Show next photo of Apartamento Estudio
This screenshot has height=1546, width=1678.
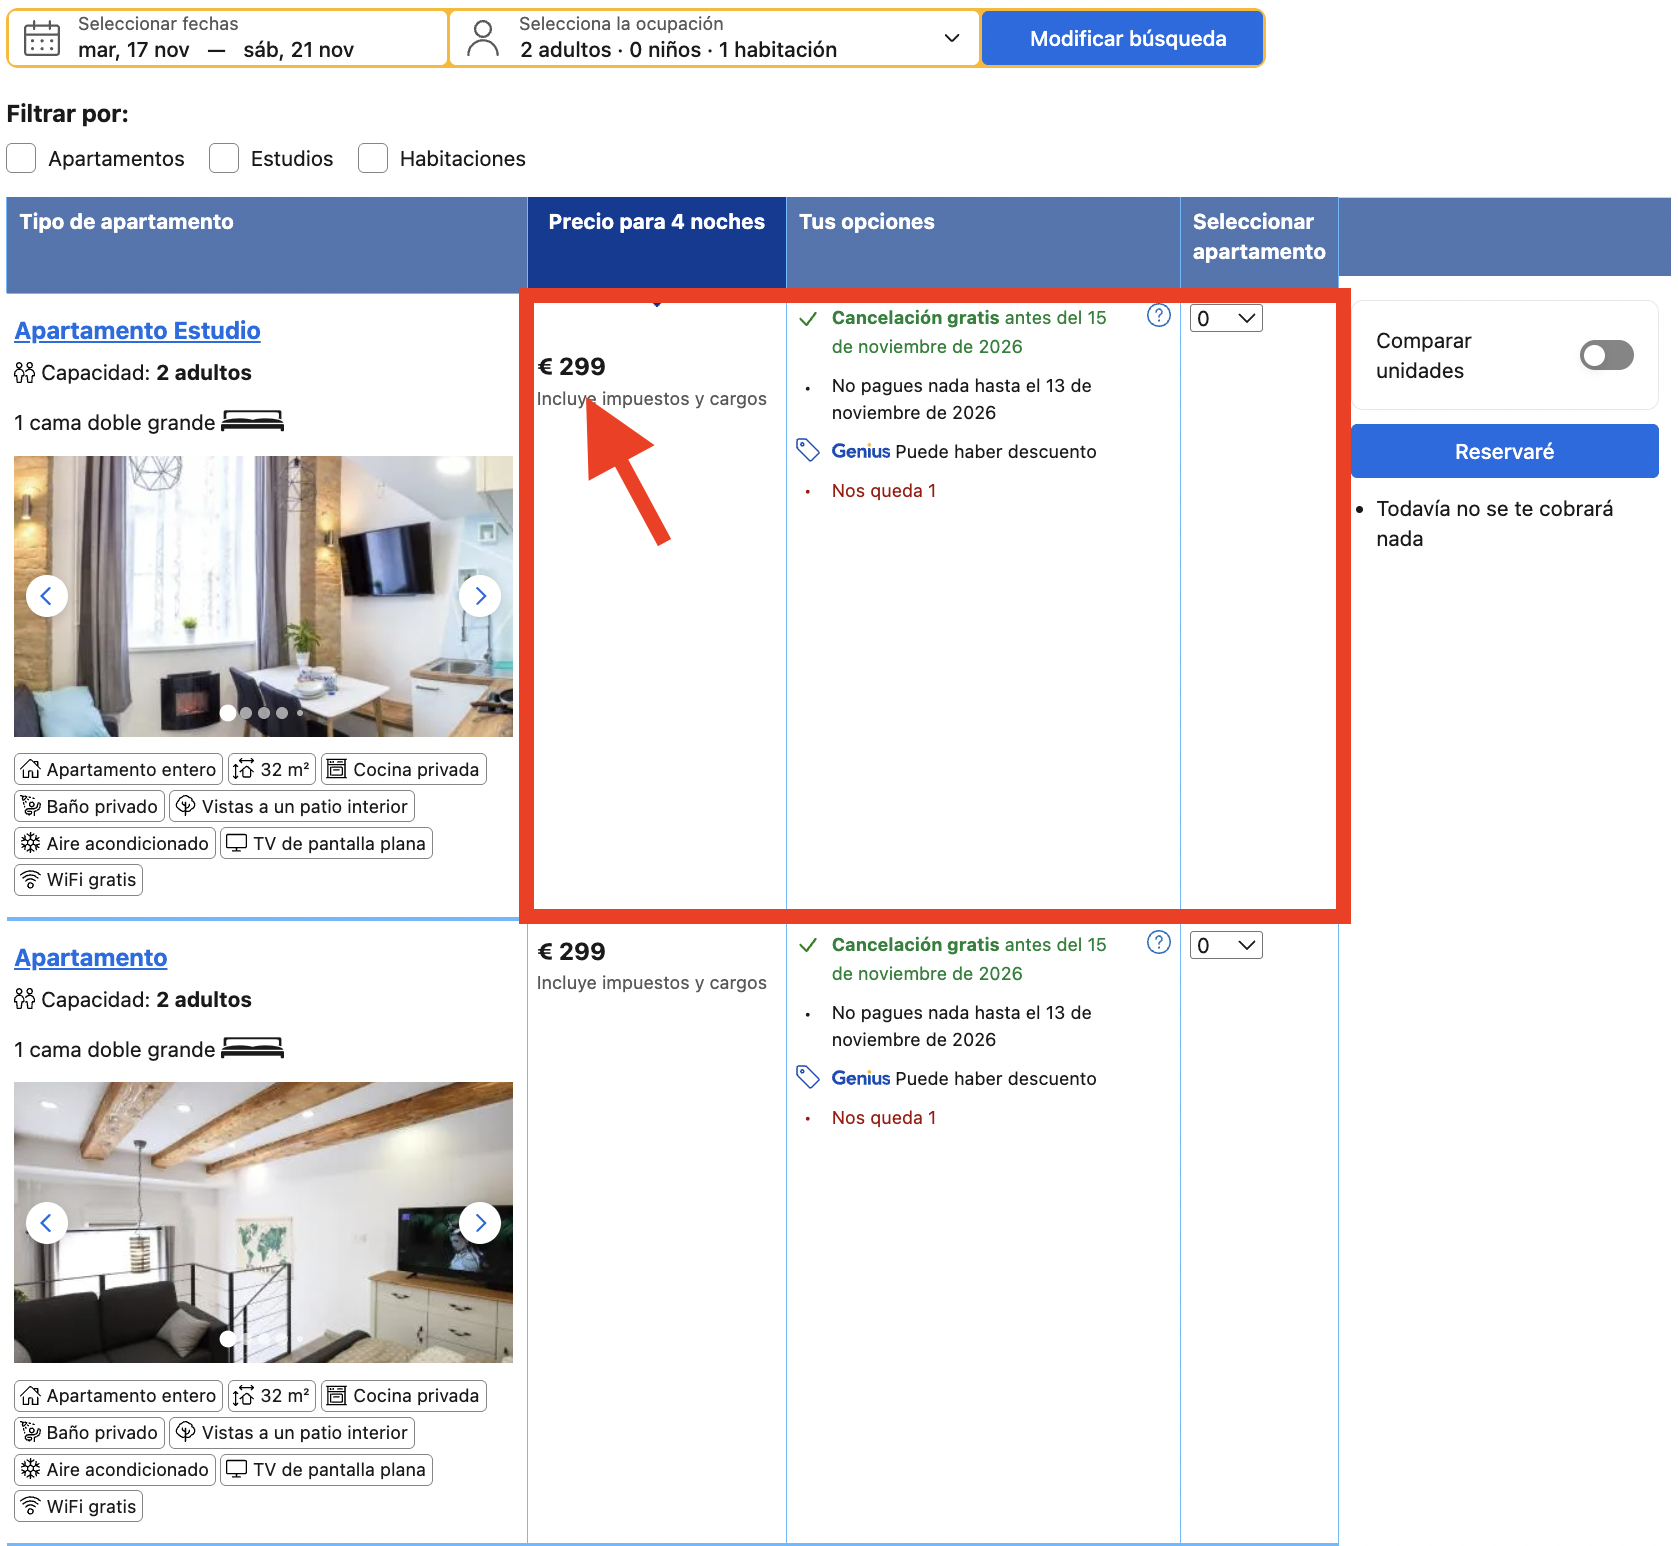(x=480, y=596)
